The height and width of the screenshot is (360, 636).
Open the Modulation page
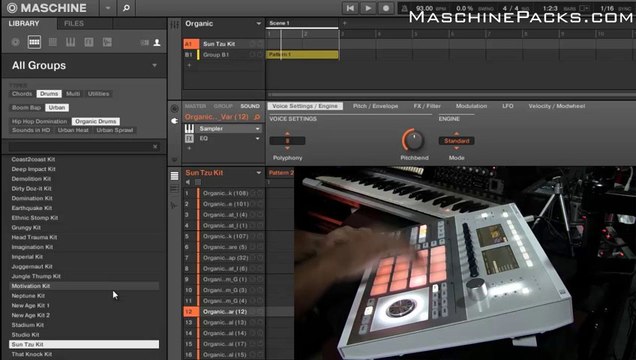[471, 106]
